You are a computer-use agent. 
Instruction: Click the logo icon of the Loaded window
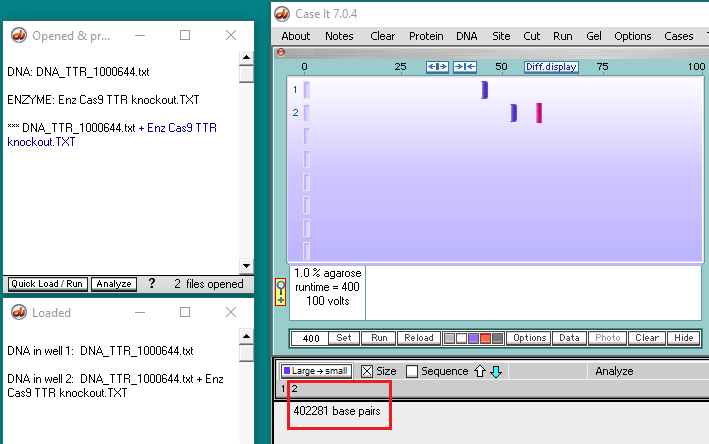(x=19, y=312)
